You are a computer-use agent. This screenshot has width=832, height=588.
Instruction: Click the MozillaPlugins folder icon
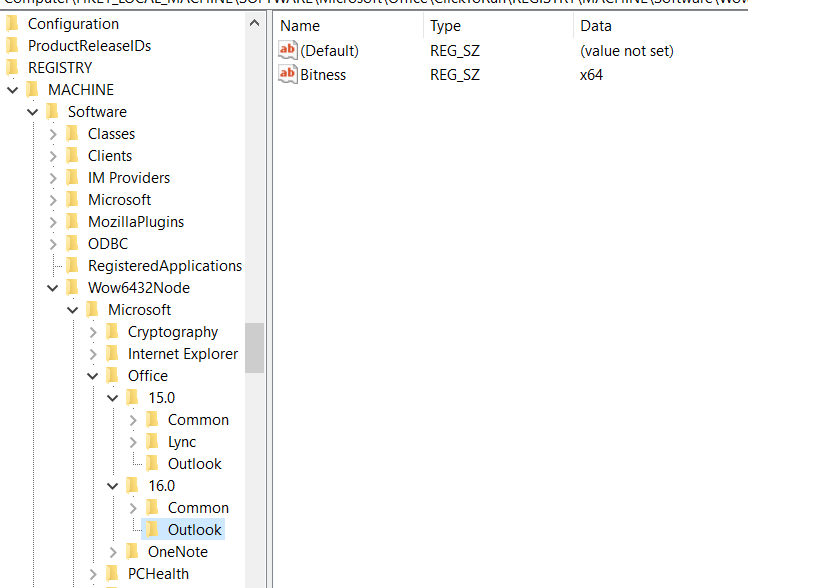[73, 222]
